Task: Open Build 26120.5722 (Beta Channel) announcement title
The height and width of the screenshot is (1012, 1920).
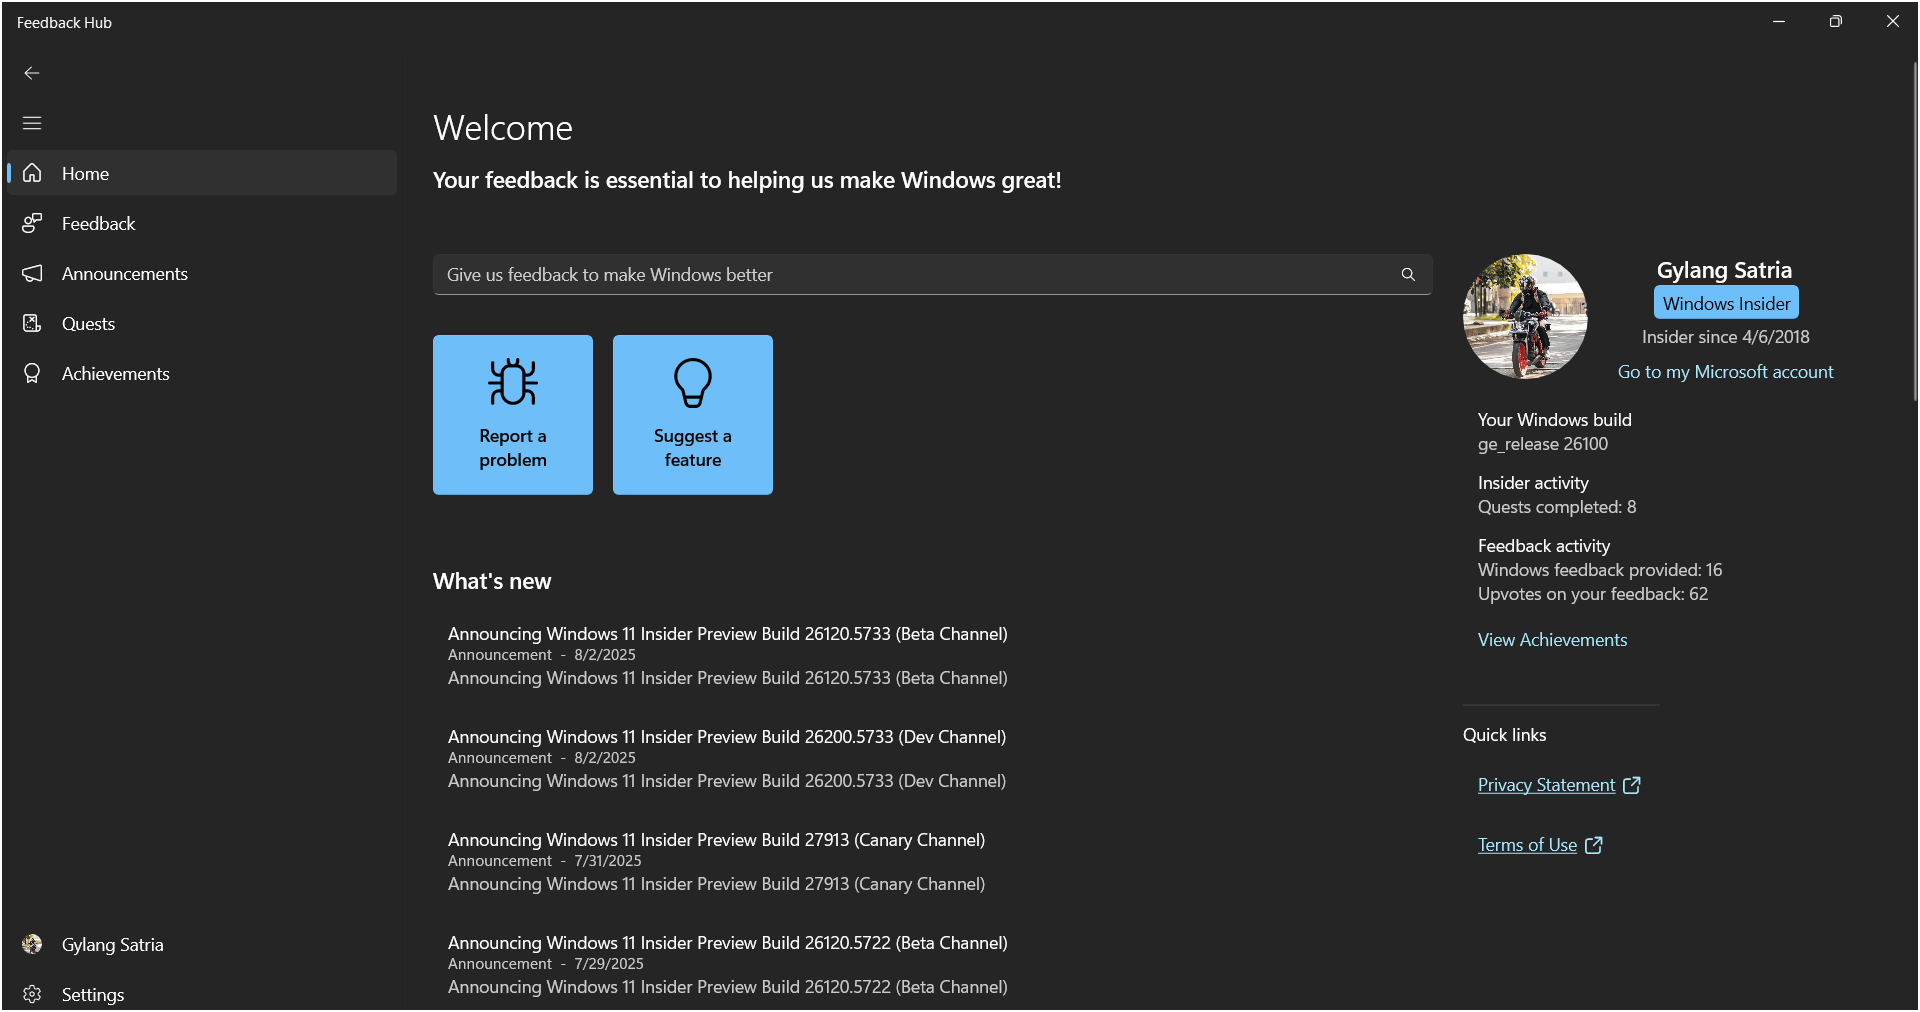Action: pos(728,943)
